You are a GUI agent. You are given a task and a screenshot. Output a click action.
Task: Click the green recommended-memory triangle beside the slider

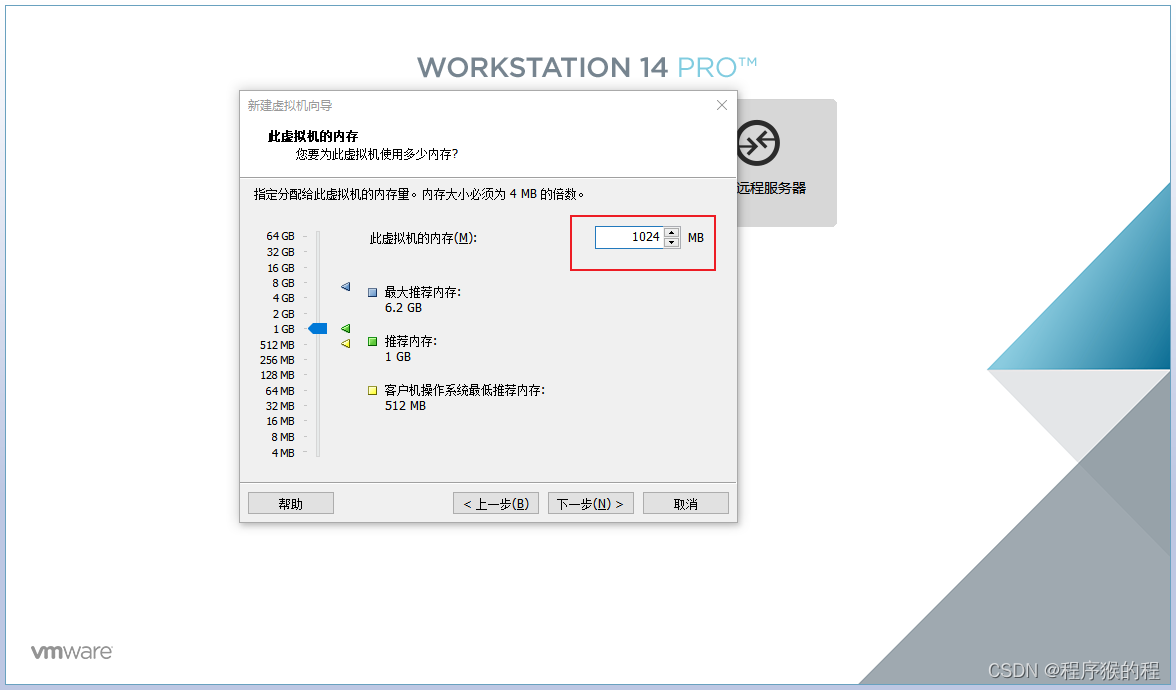tap(345, 328)
